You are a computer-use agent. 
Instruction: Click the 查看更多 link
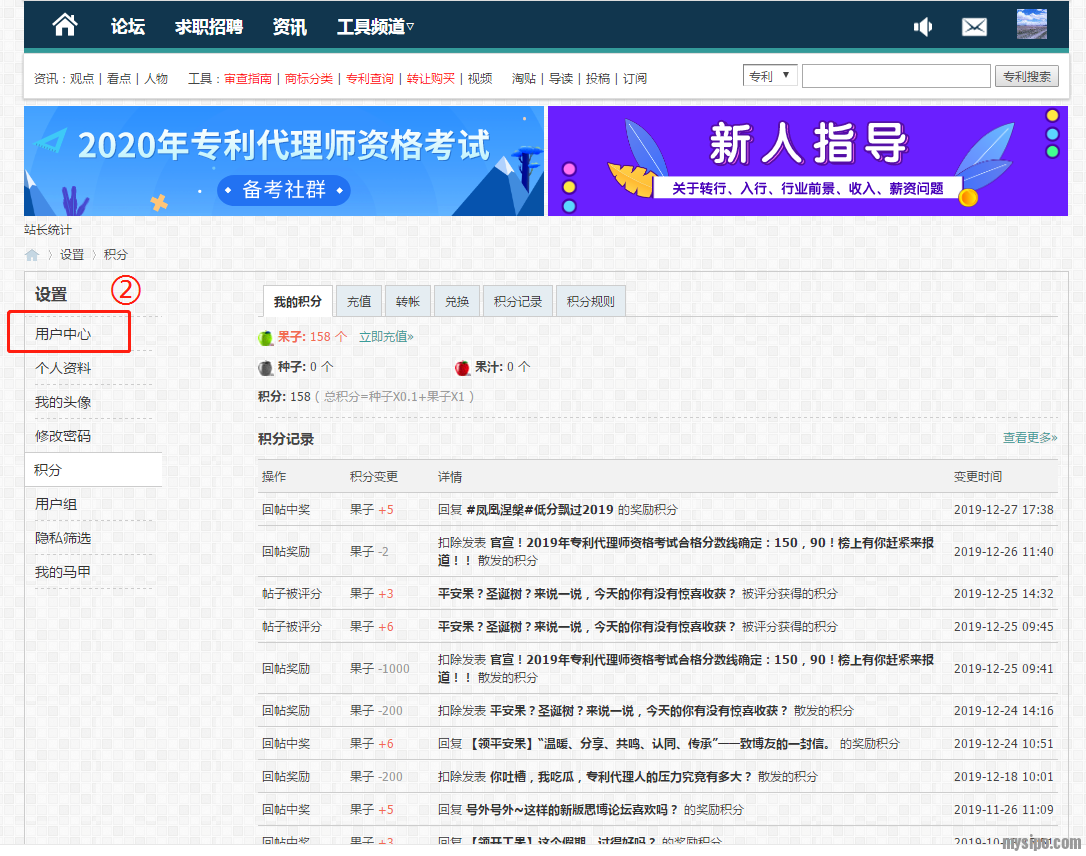click(x=1029, y=438)
